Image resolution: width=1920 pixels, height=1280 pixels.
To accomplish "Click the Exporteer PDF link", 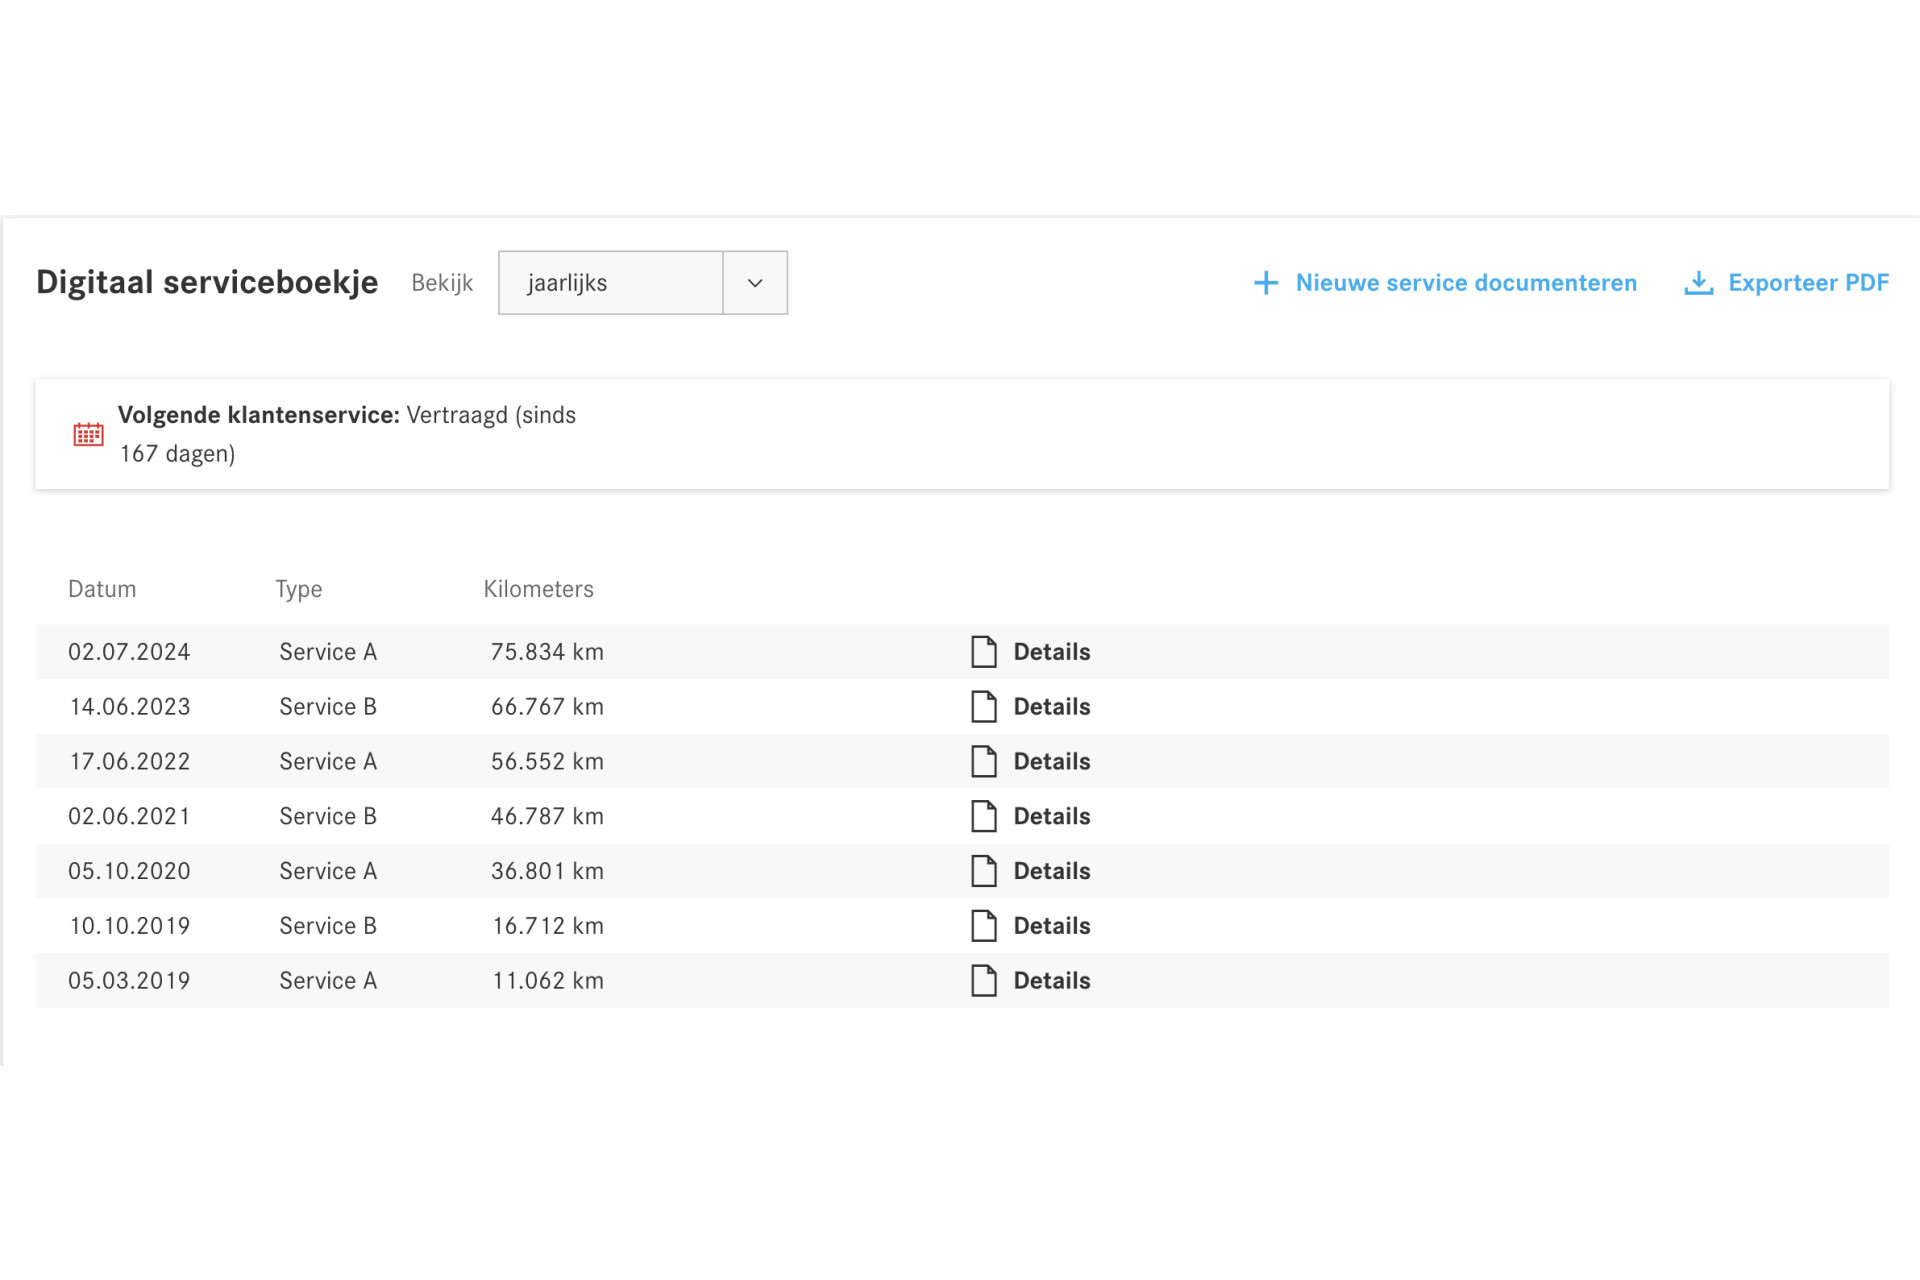I will (x=1808, y=283).
